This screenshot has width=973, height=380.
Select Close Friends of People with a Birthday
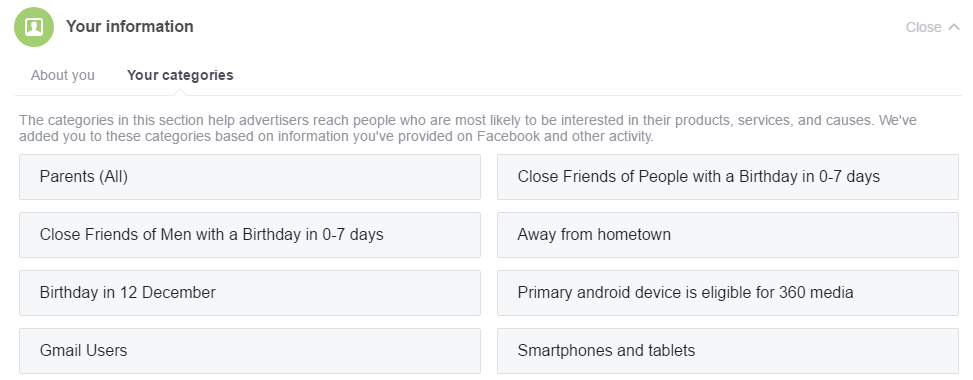point(727,177)
